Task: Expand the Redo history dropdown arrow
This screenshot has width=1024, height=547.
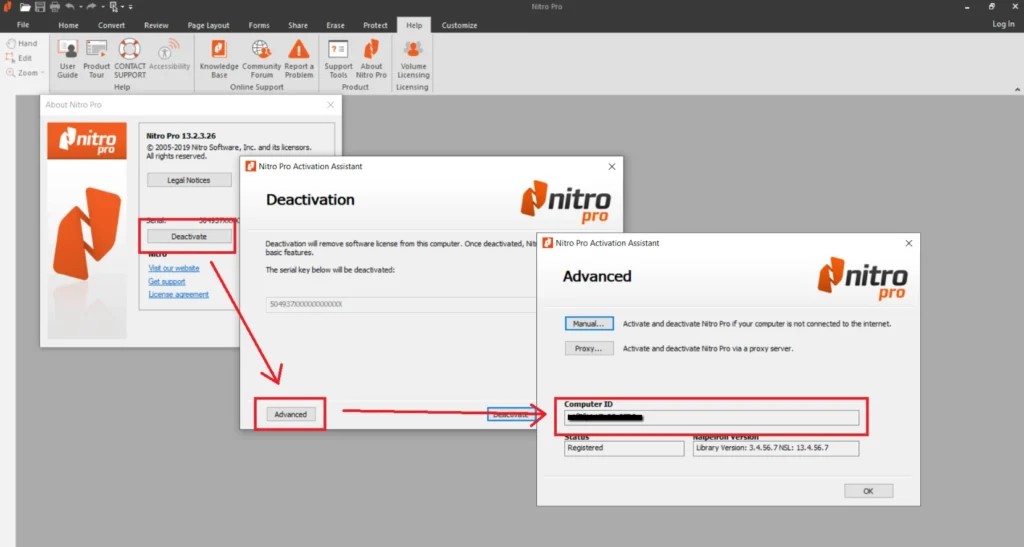Action: click(103, 7)
